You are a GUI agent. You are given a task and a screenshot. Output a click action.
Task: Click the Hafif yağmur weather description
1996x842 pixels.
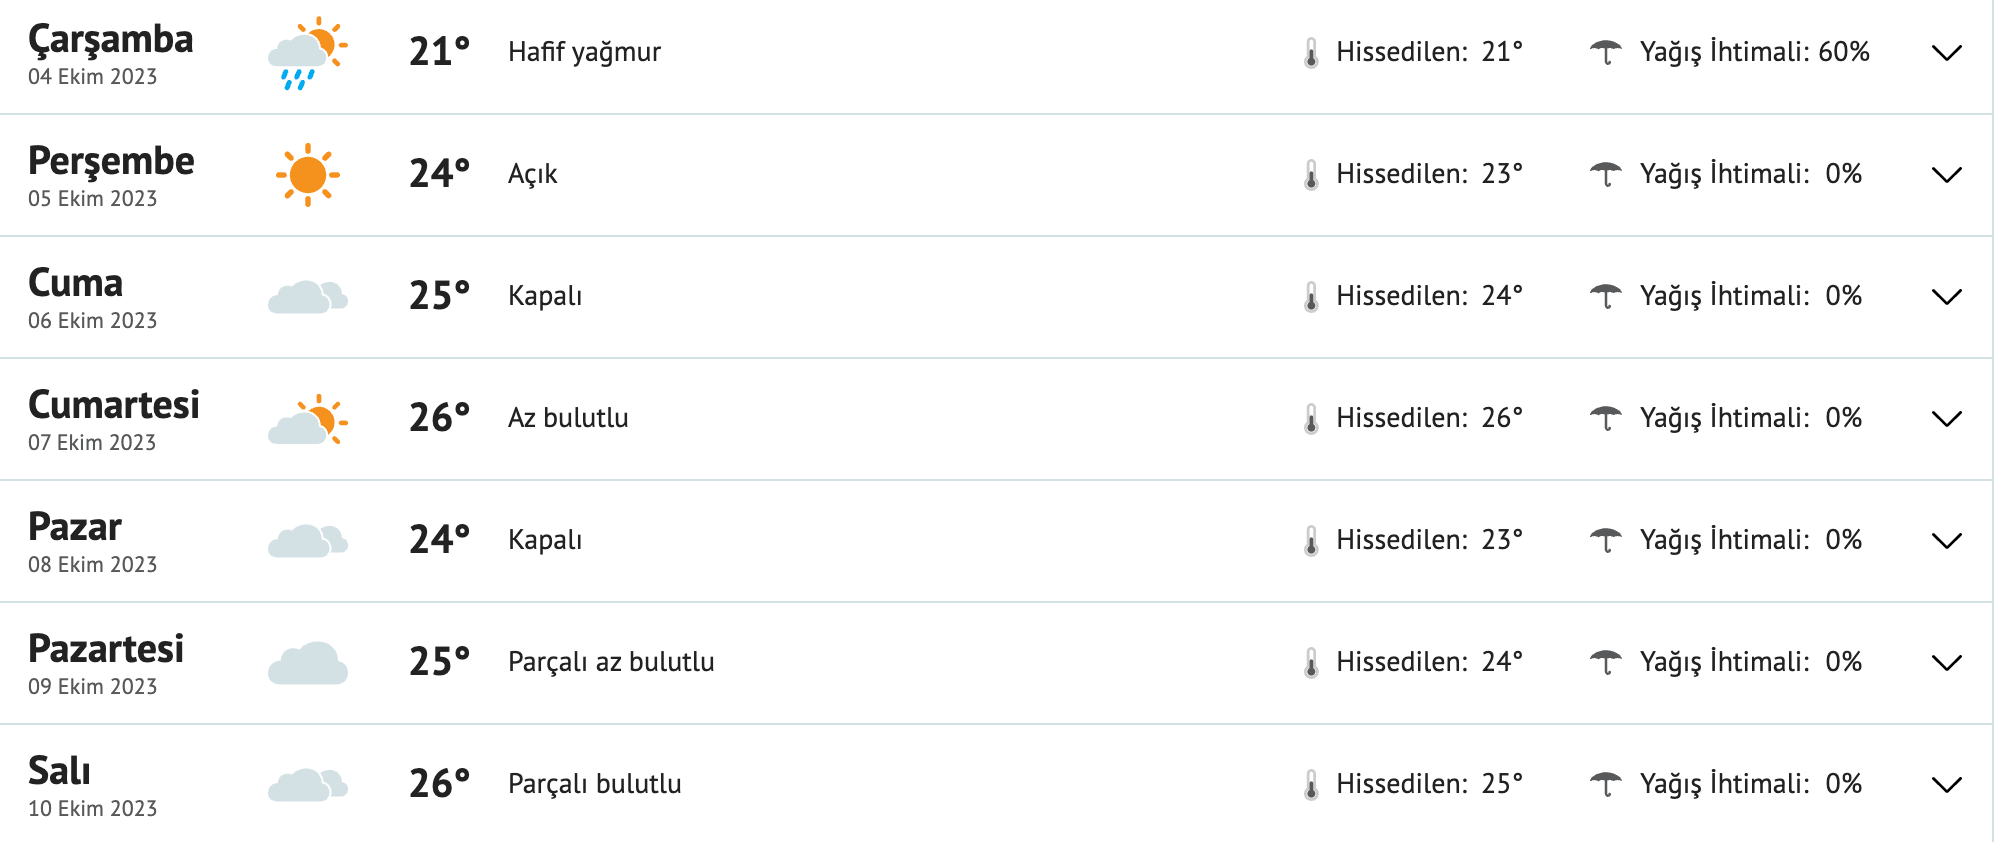(x=584, y=52)
